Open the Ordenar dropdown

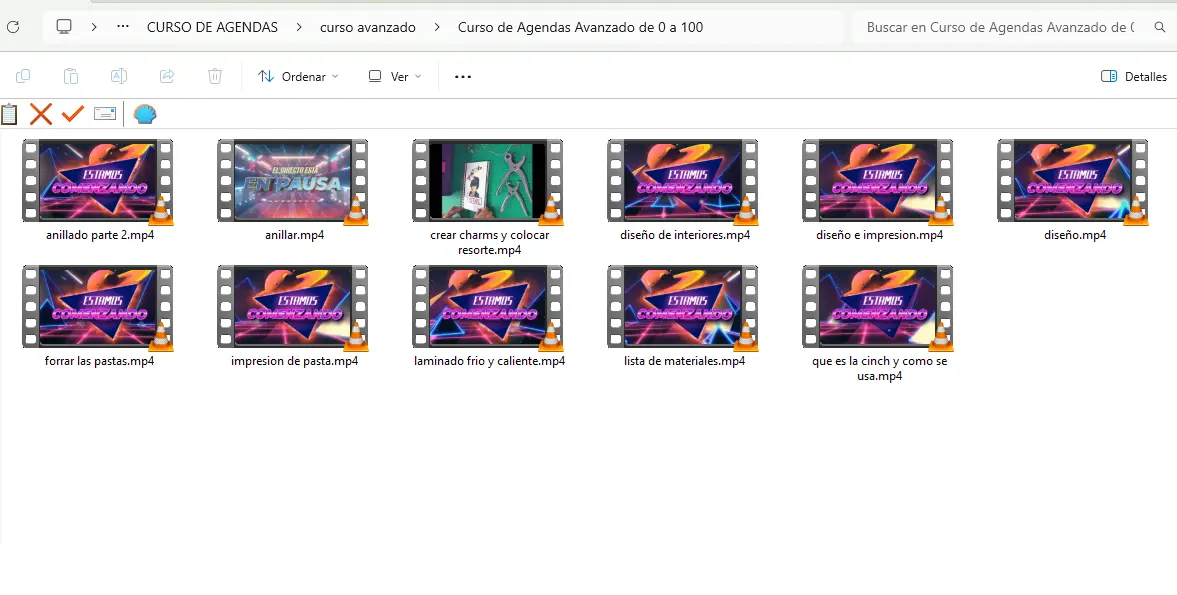tap(298, 76)
